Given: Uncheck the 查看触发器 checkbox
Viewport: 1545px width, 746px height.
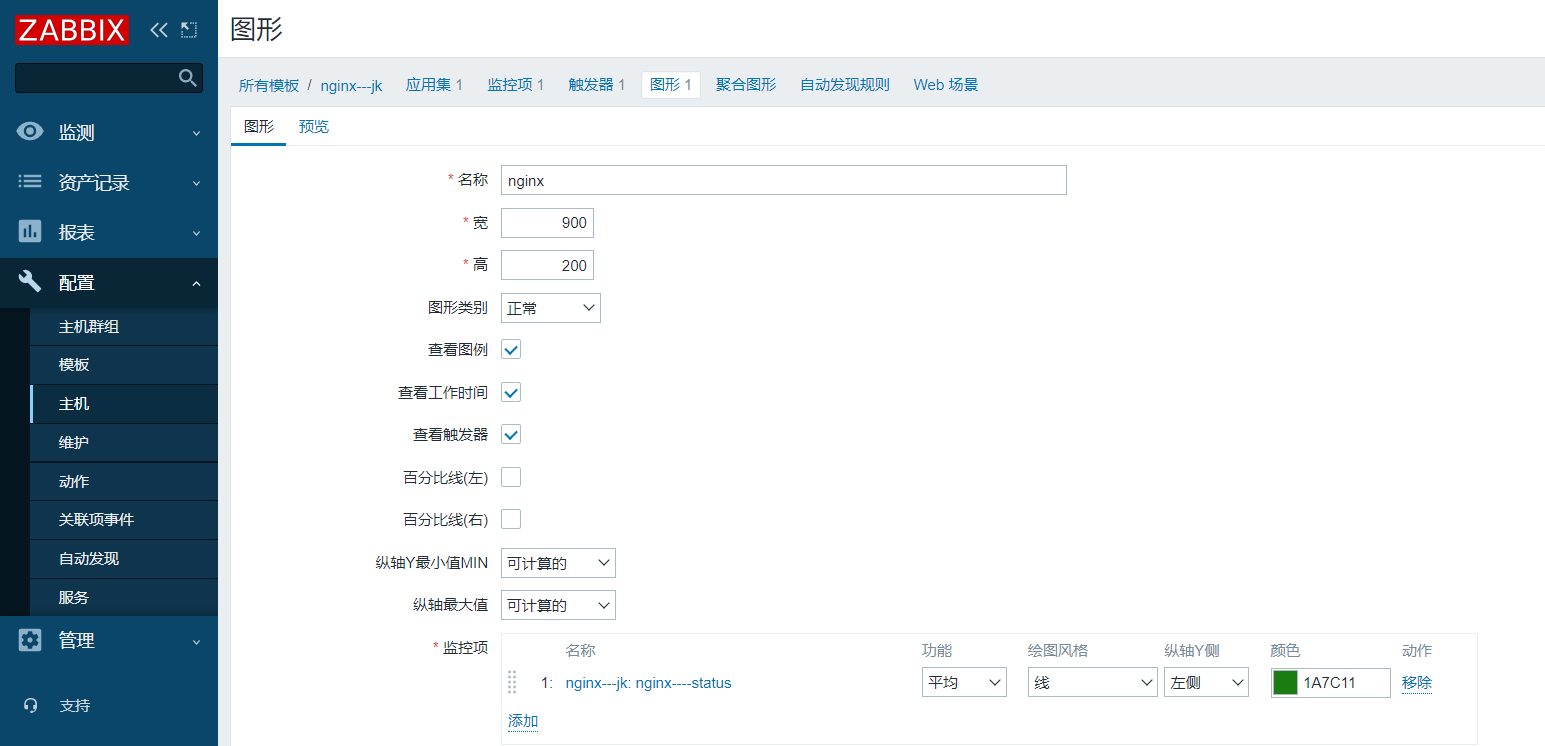Looking at the screenshot, I should (x=511, y=434).
